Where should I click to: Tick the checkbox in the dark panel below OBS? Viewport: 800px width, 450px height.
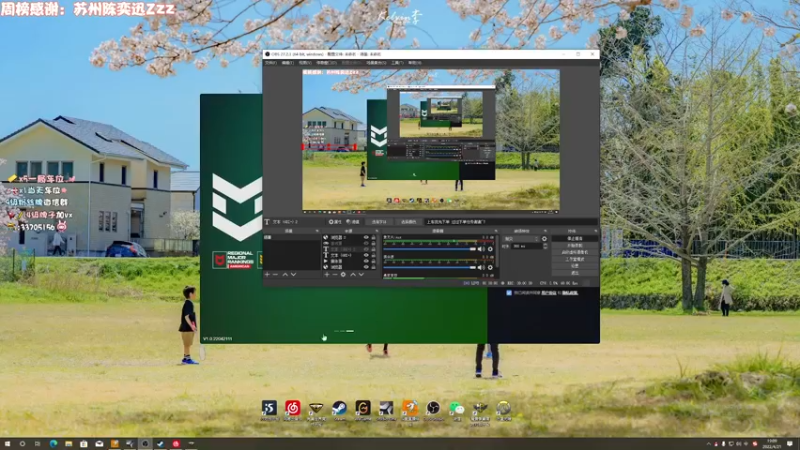509,293
